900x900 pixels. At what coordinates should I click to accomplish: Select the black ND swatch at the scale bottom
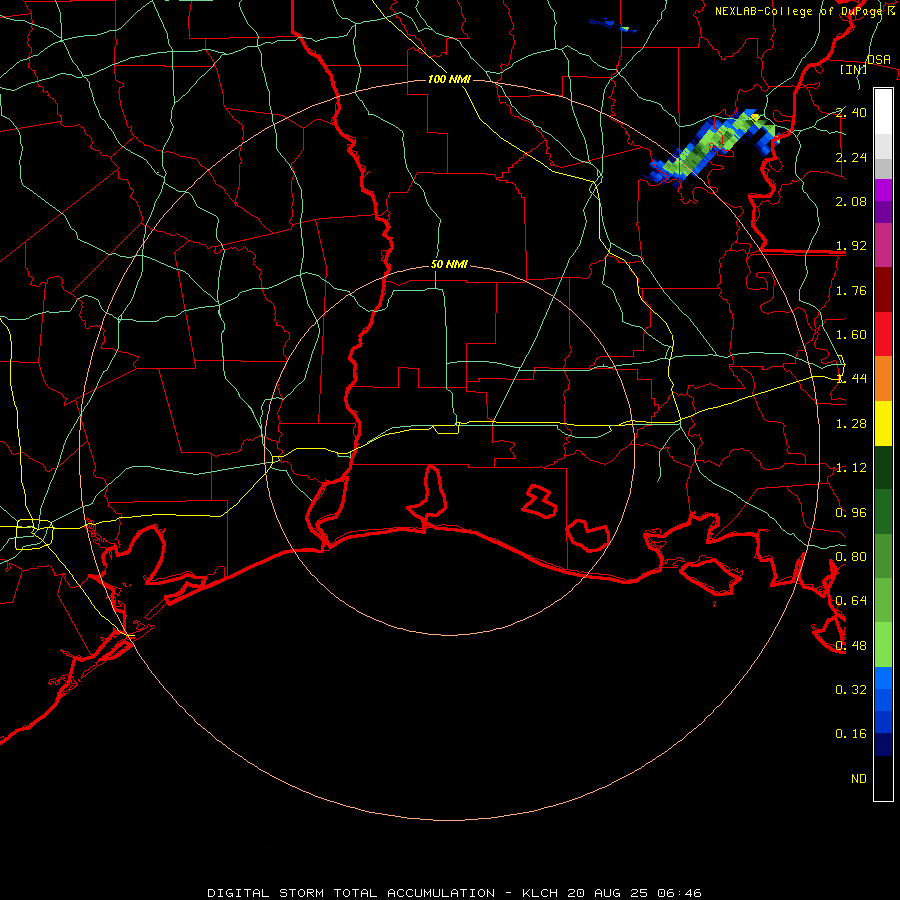pyautogui.click(x=883, y=778)
